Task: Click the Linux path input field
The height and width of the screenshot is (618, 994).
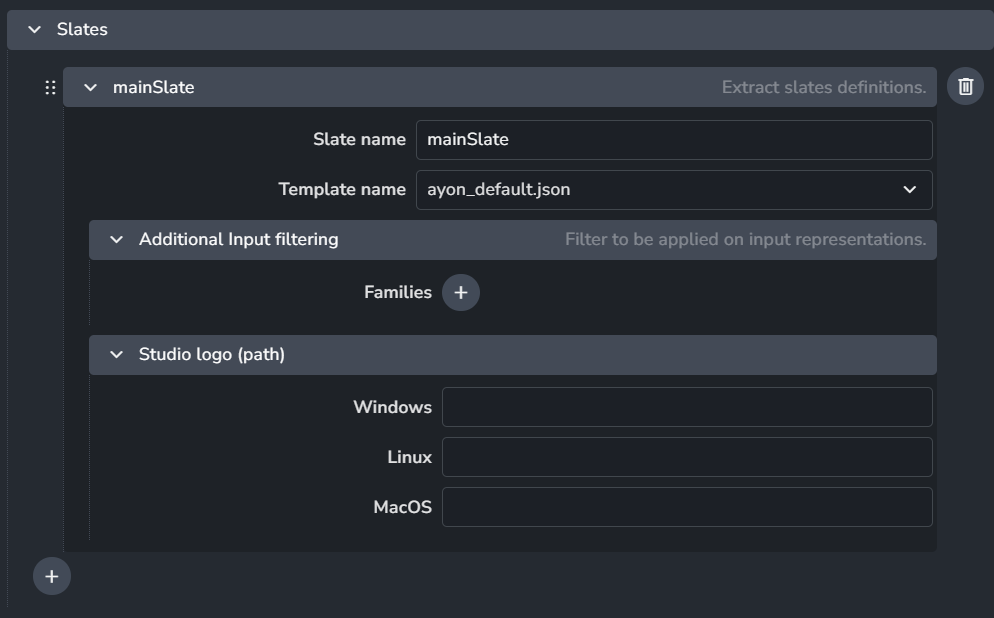Action: pyautogui.click(x=686, y=457)
